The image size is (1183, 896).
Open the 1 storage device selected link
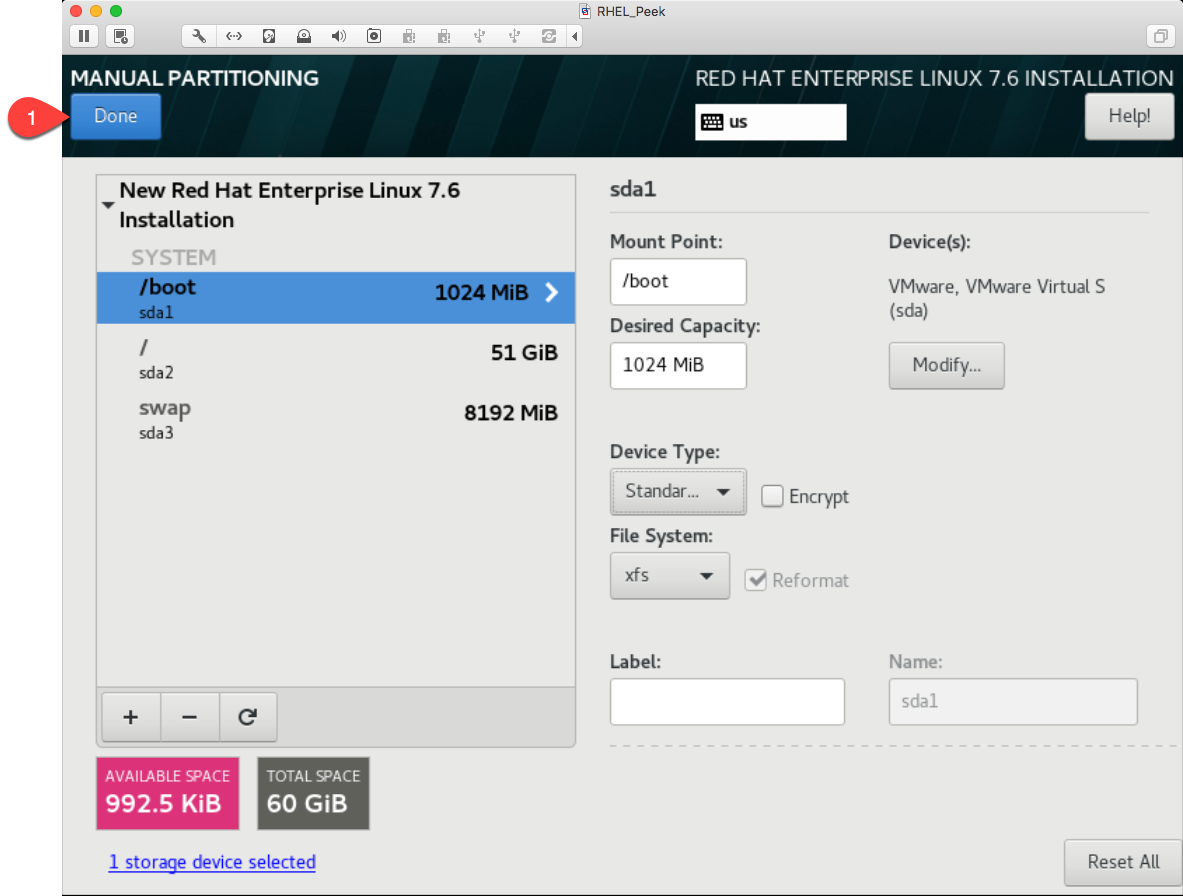(212, 862)
